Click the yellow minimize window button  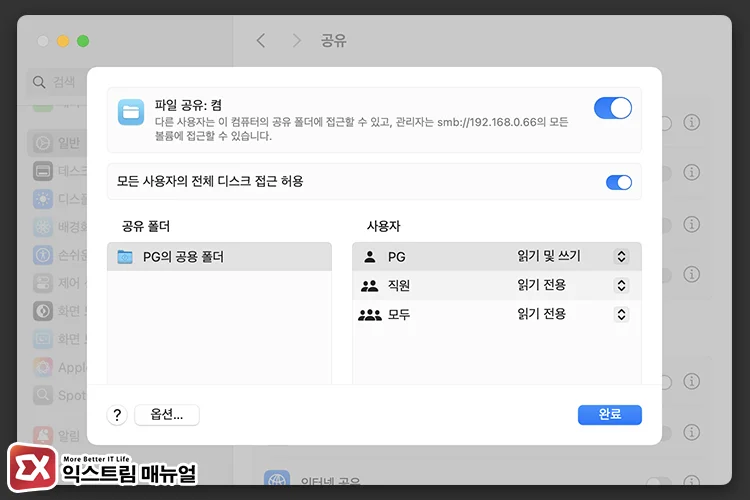click(x=63, y=41)
